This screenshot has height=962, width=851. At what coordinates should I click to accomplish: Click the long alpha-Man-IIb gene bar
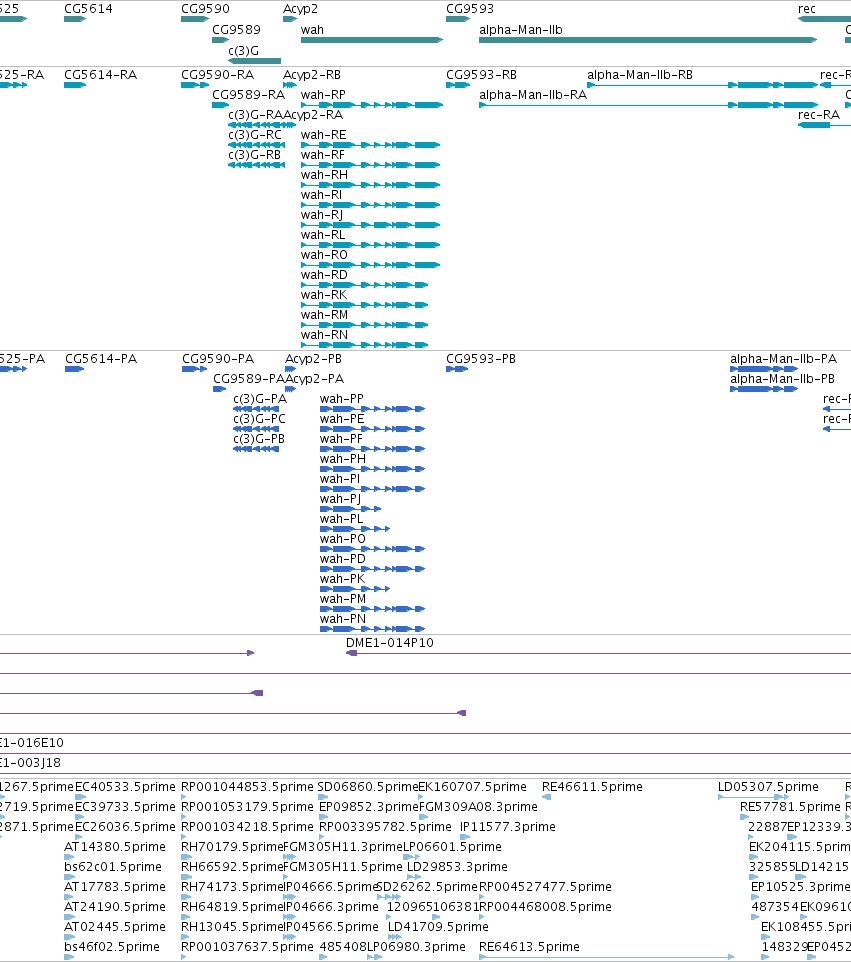(x=648, y=40)
